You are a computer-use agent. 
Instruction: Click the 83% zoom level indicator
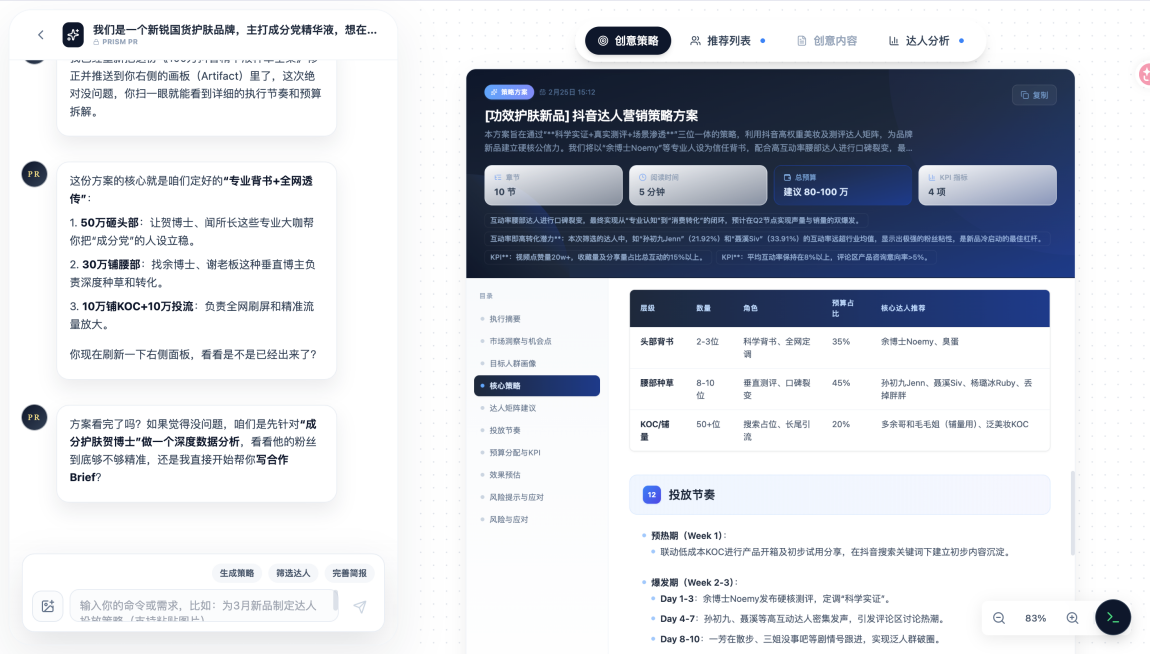coord(1035,618)
